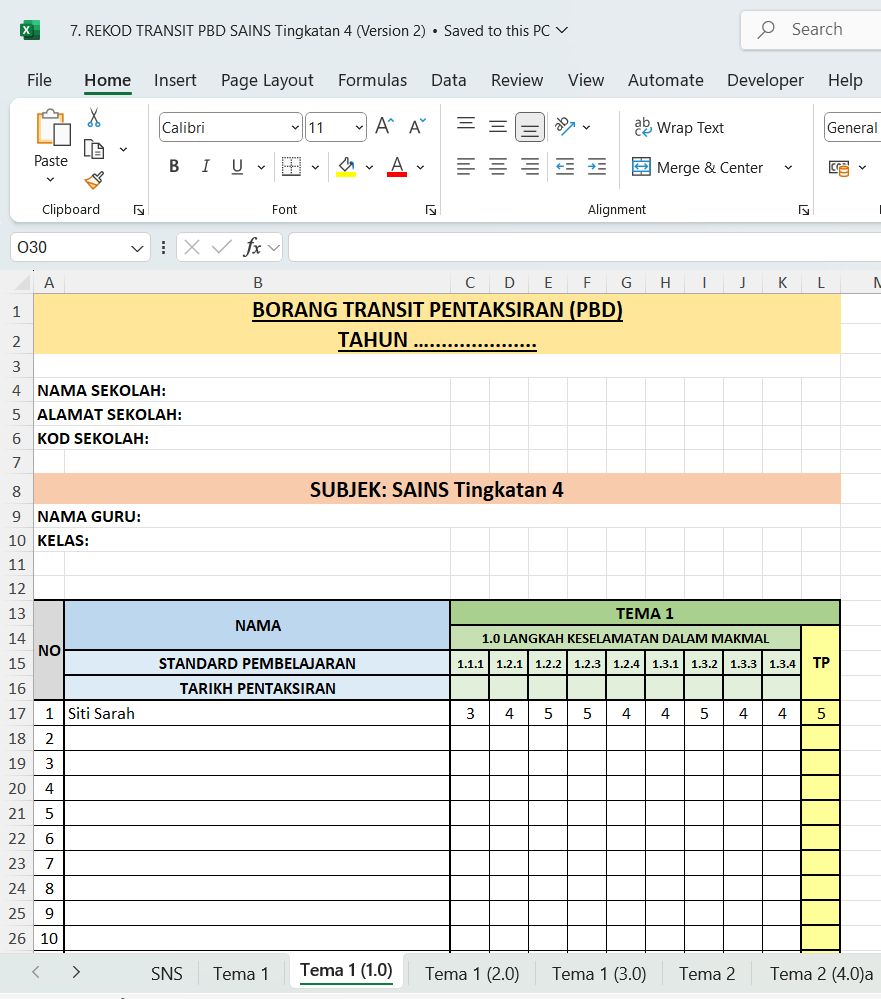This screenshot has height=999, width=881.
Task: Open the Review ribbon tab
Action: [x=517, y=80]
